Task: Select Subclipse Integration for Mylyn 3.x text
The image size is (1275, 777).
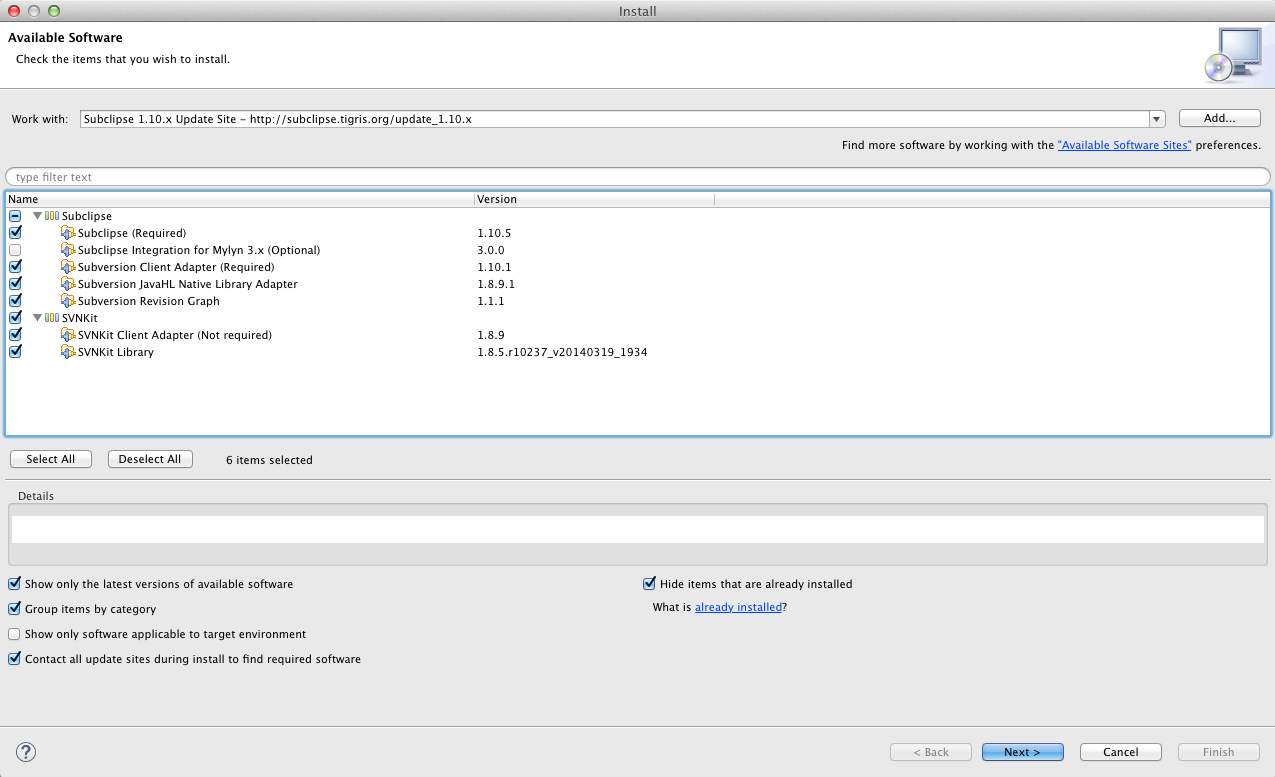Action: point(199,250)
